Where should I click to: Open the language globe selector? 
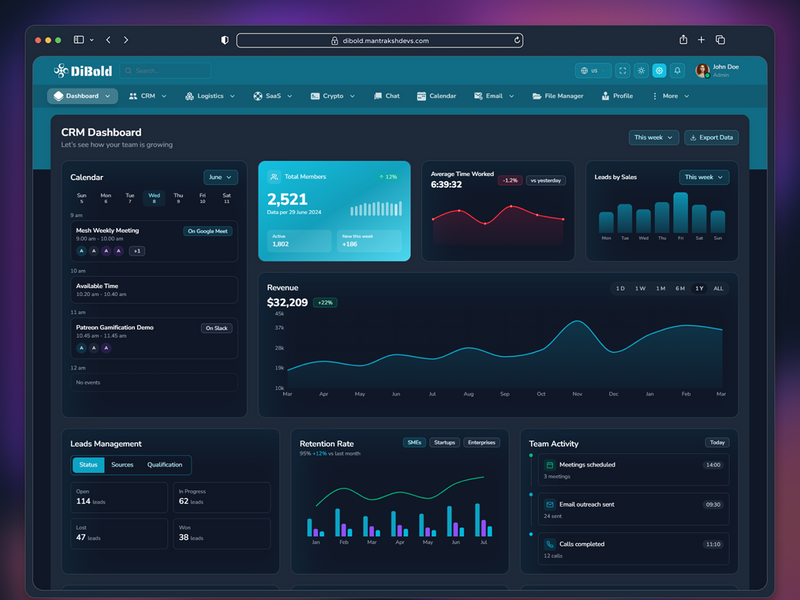[593, 71]
